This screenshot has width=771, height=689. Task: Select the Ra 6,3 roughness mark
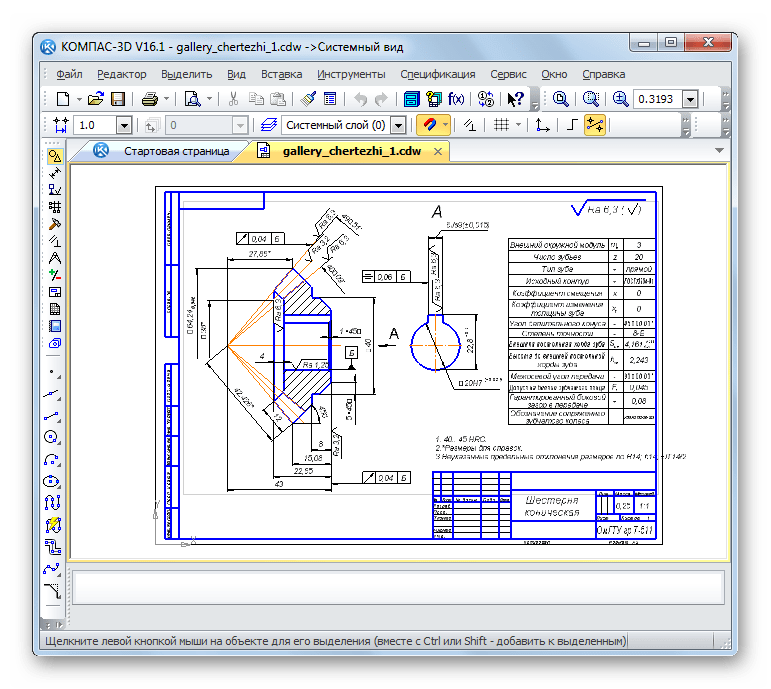point(607,209)
